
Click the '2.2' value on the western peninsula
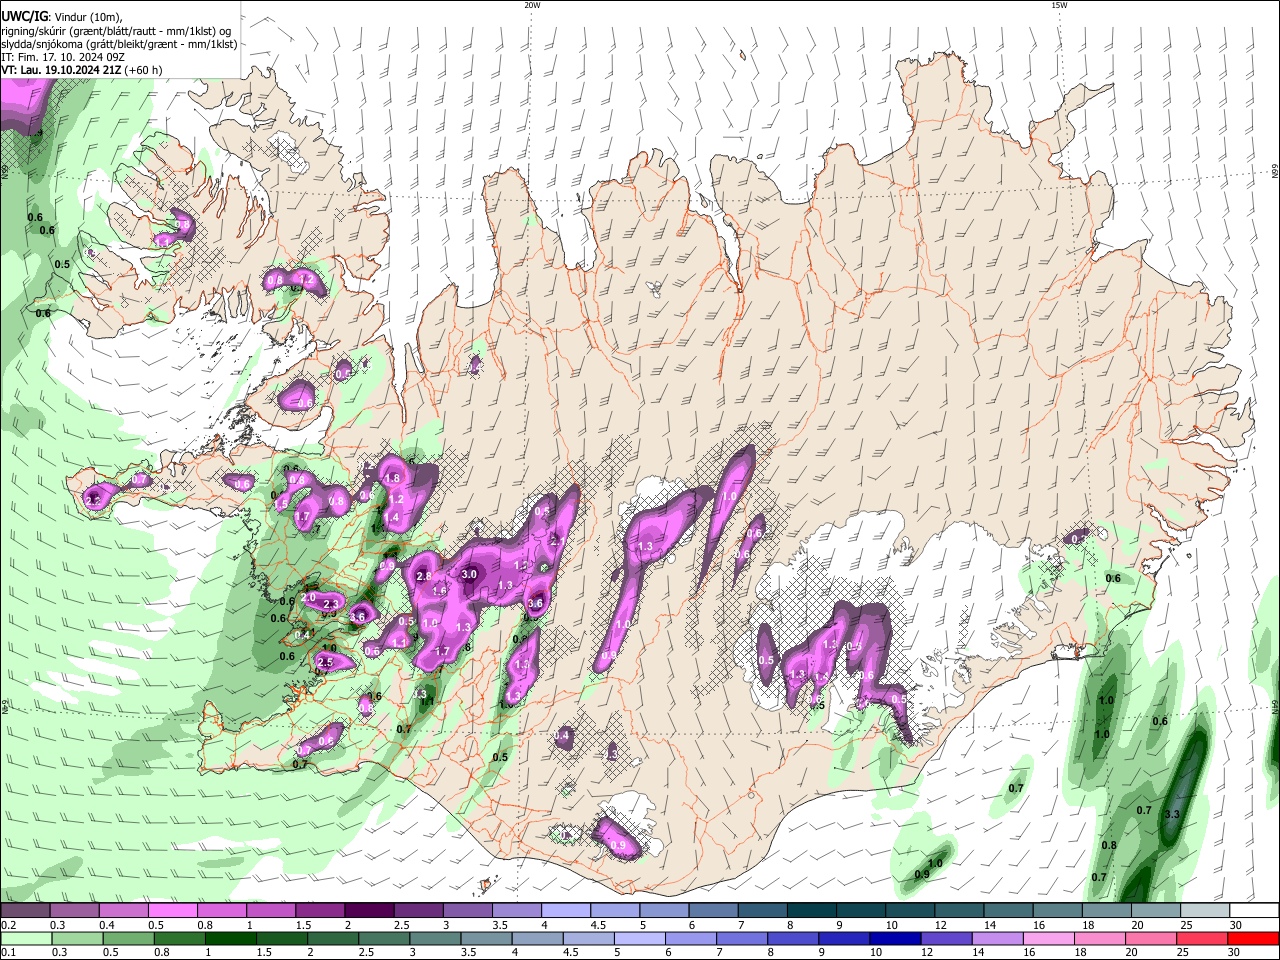click(x=94, y=499)
